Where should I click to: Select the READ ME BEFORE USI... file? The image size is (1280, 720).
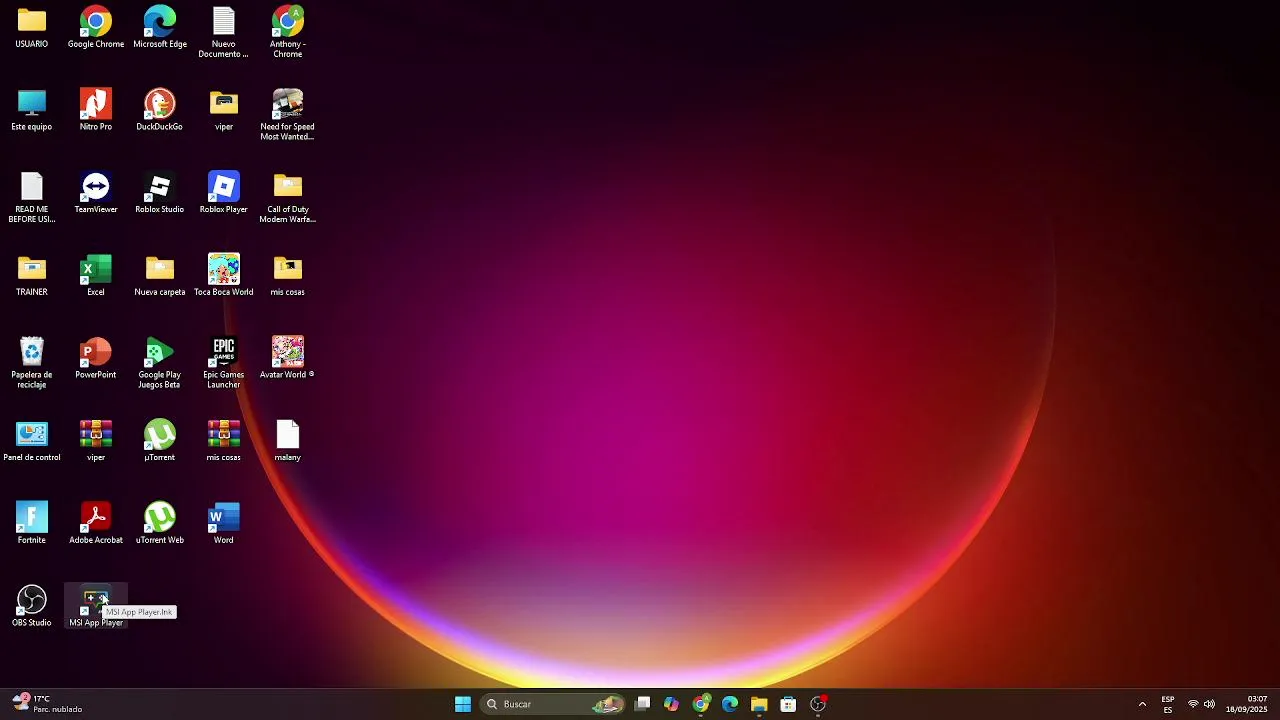click(x=32, y=198)
